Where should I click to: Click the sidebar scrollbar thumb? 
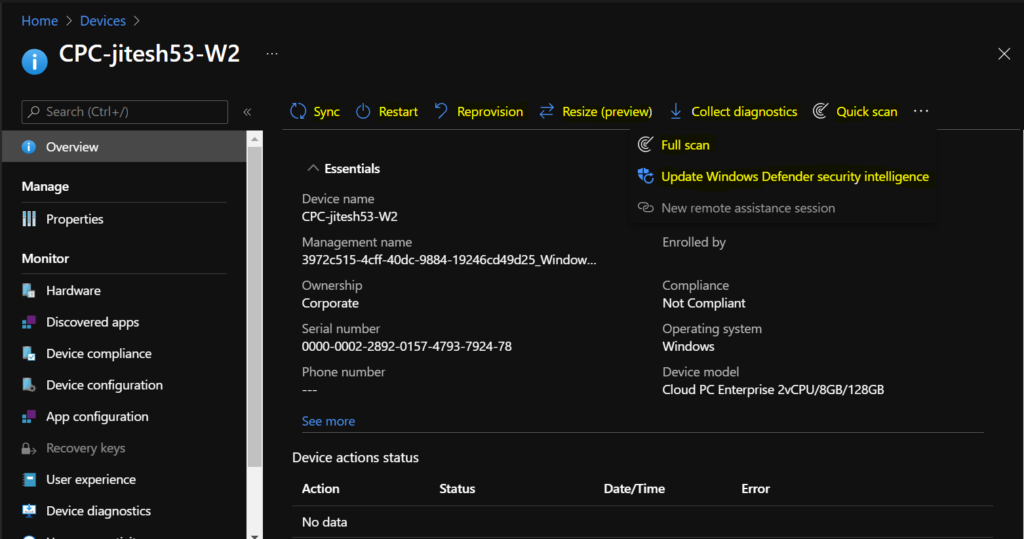255,307
